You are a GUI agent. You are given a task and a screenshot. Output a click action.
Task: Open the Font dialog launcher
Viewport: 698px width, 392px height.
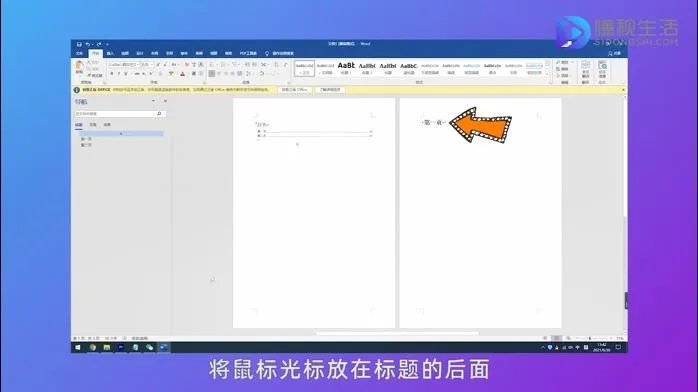(x=204, y=83)
